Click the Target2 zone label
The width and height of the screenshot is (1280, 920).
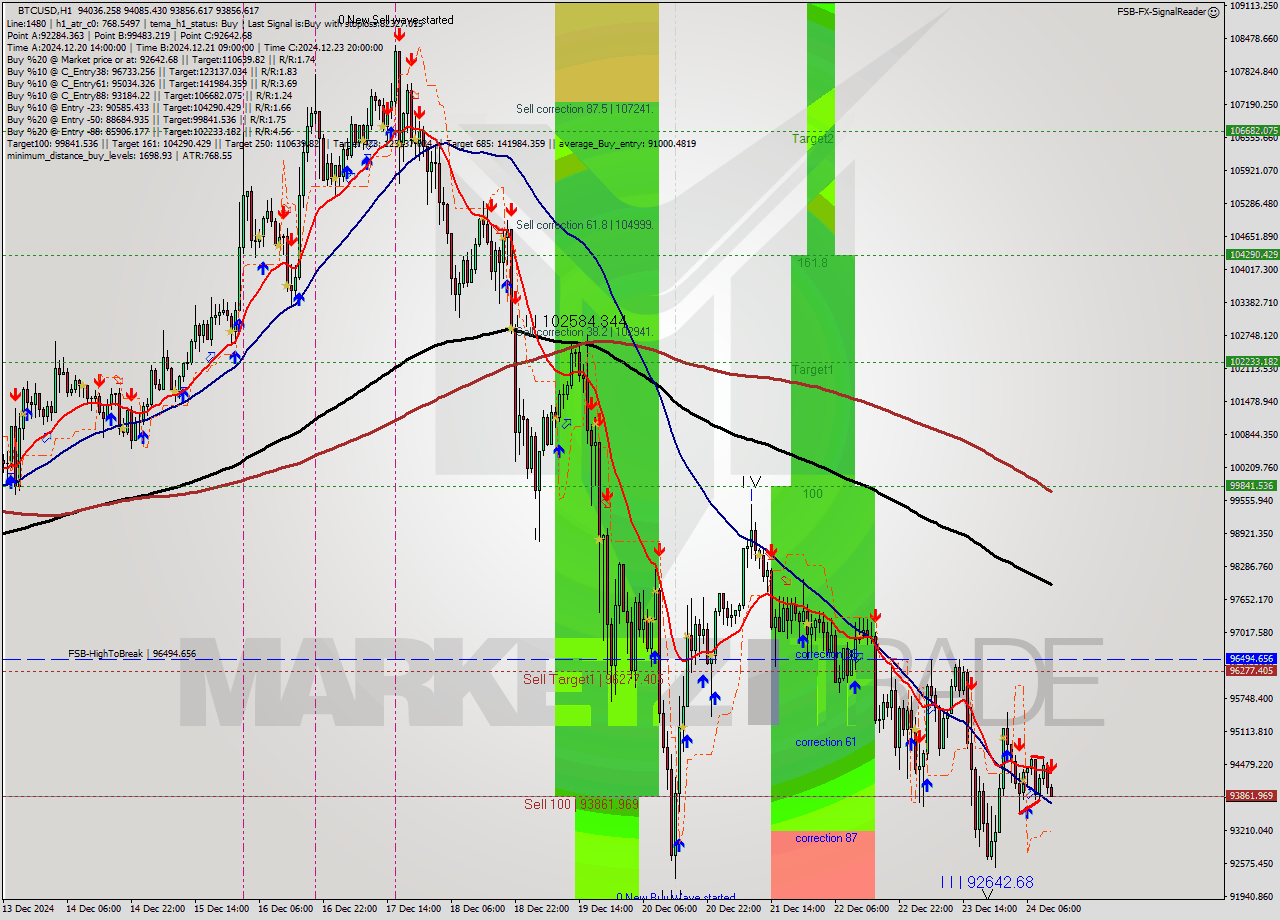[812, 138]
